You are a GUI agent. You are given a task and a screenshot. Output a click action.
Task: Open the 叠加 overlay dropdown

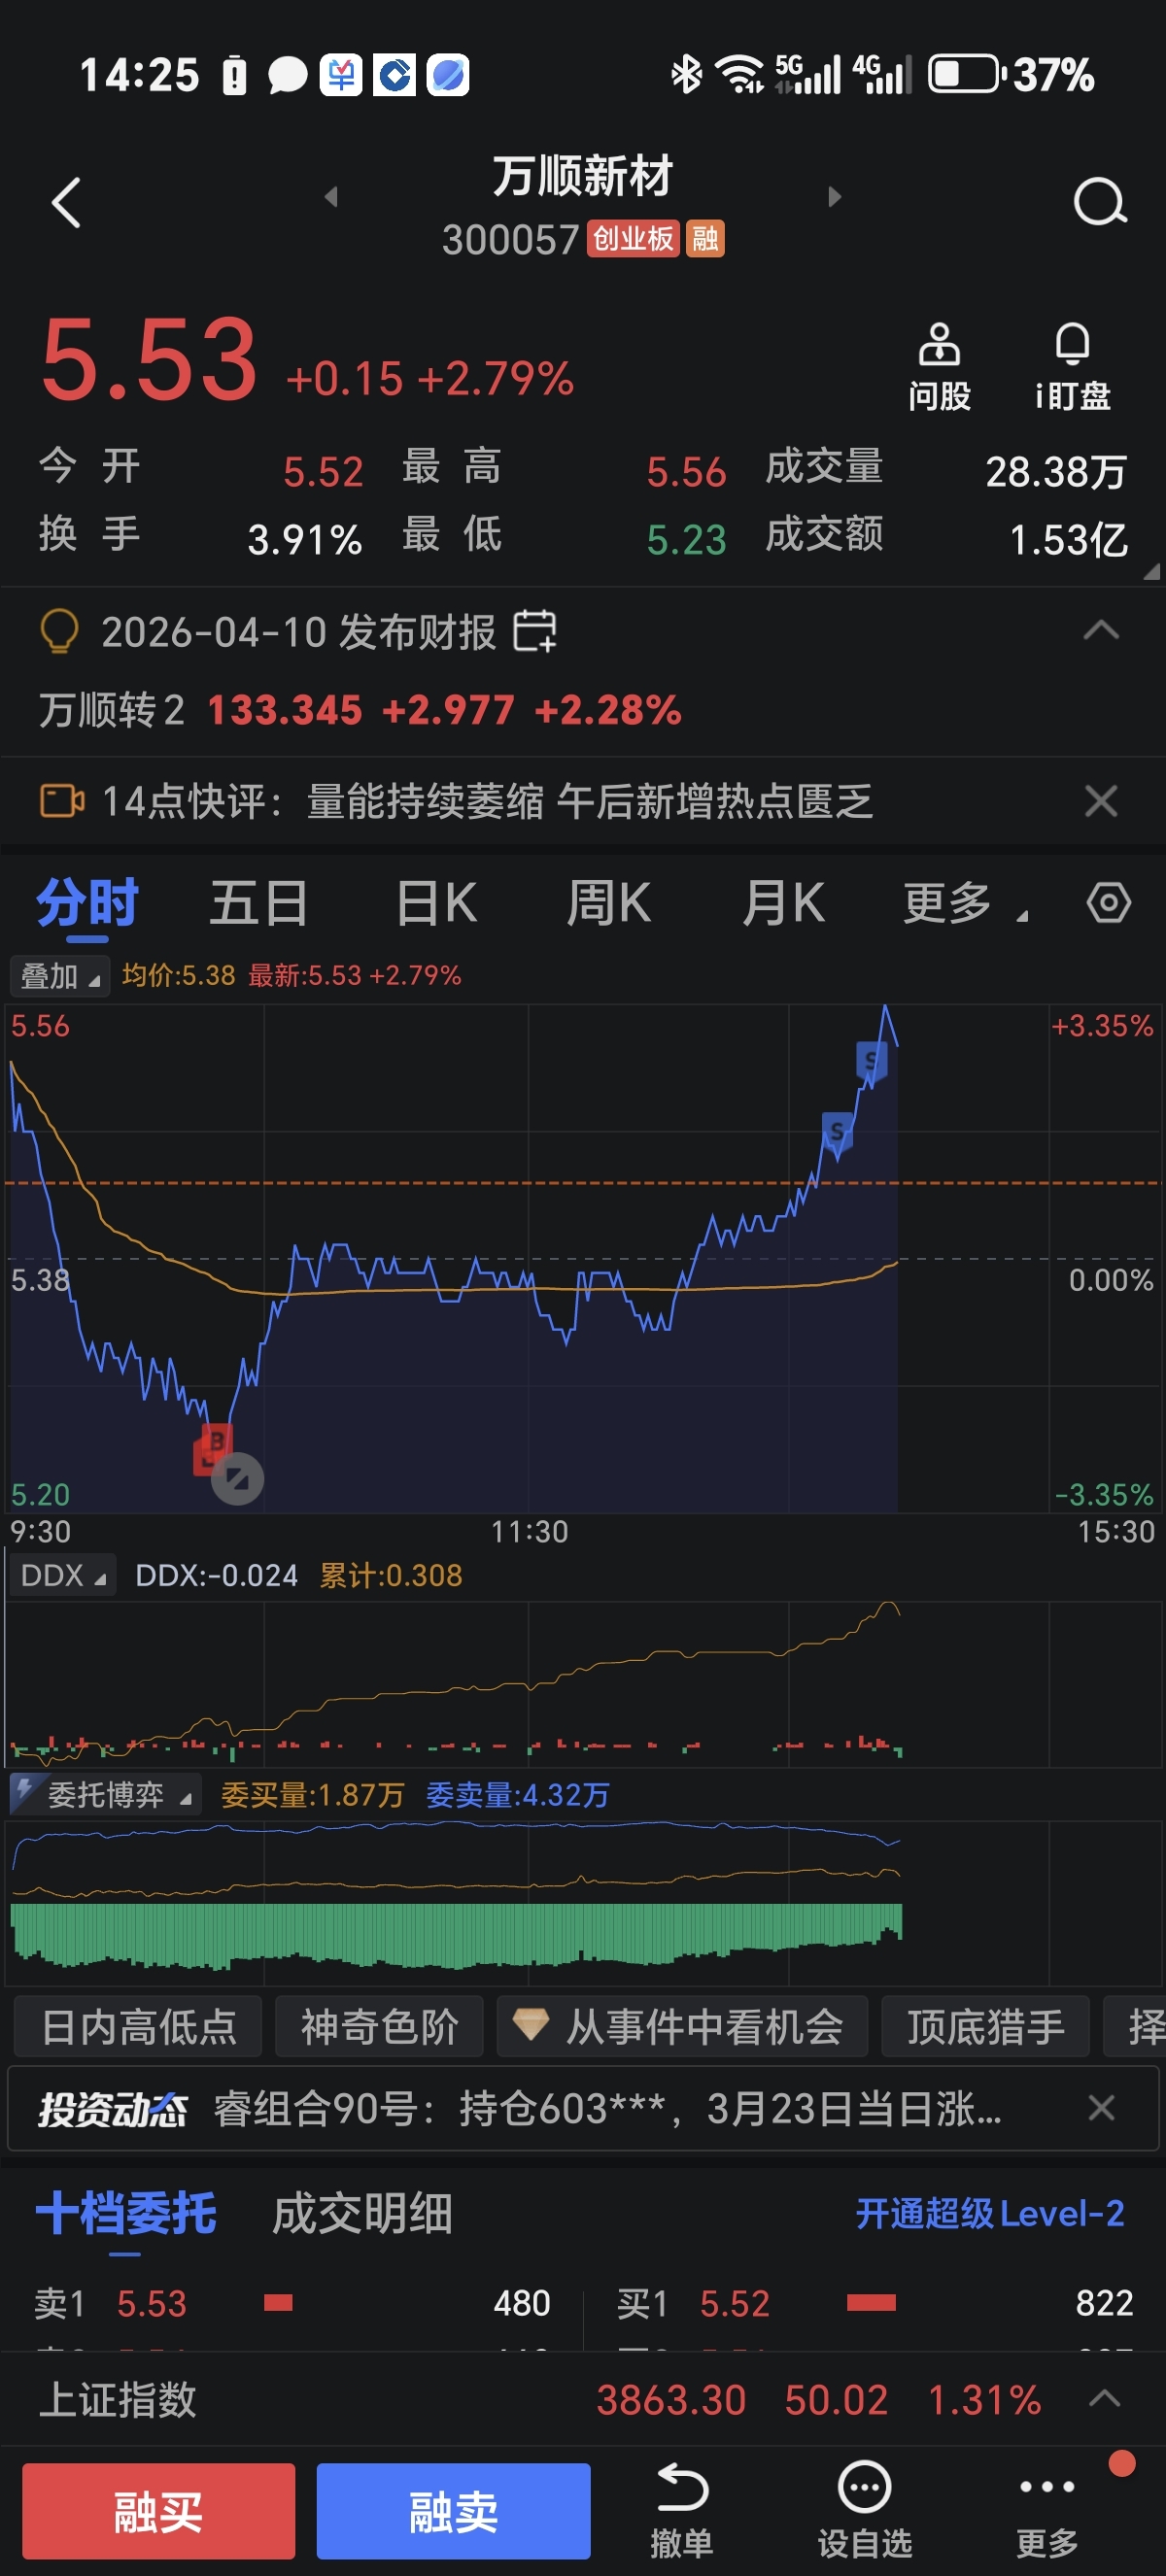(x=59, y=976)
